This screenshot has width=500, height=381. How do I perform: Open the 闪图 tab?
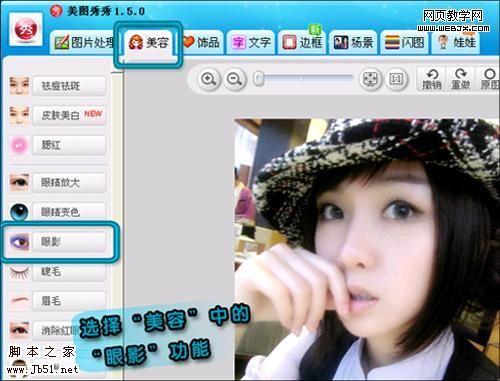tap(404, 42)
